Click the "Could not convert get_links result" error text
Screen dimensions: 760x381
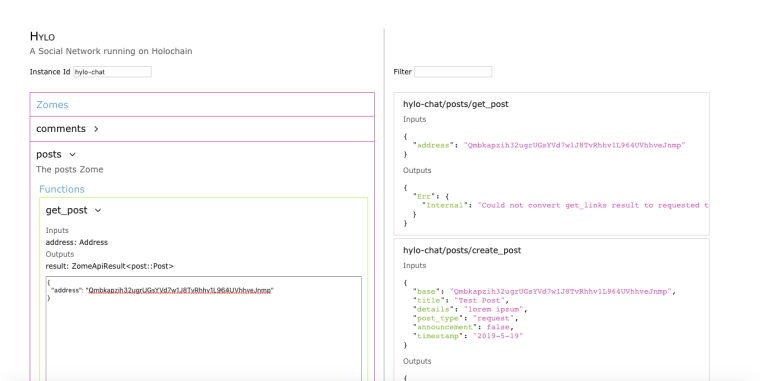[x=592, y=205]
